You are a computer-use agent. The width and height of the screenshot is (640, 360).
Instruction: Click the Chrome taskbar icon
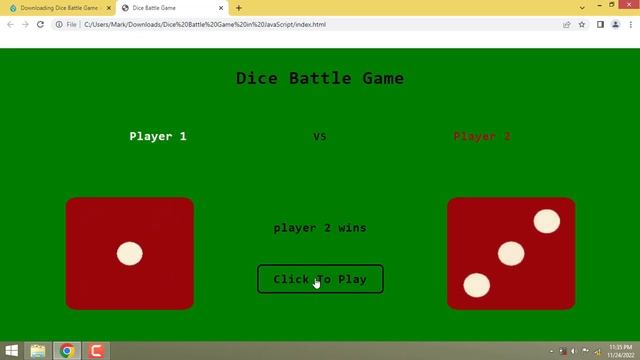click(x=67, y=351)
